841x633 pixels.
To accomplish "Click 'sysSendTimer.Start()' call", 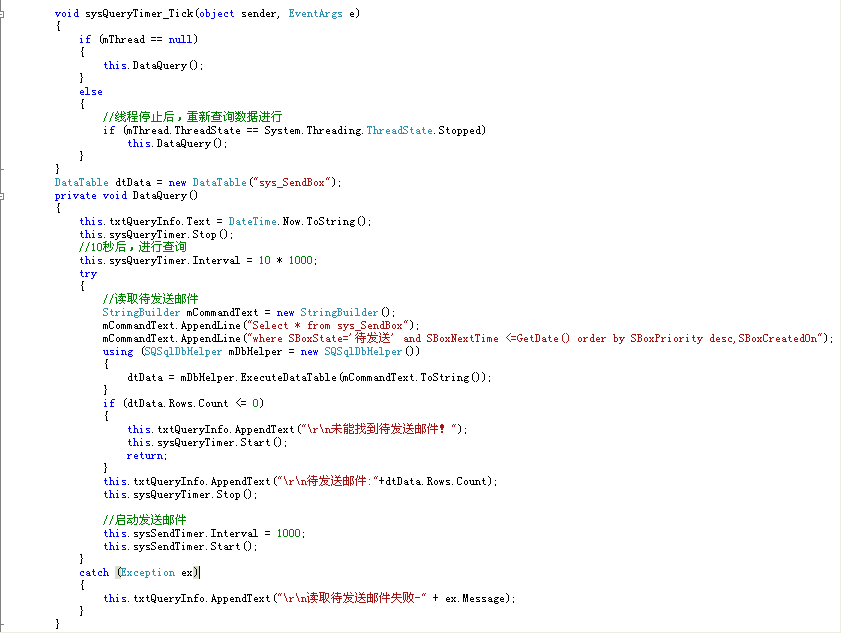I will (192, 547).
